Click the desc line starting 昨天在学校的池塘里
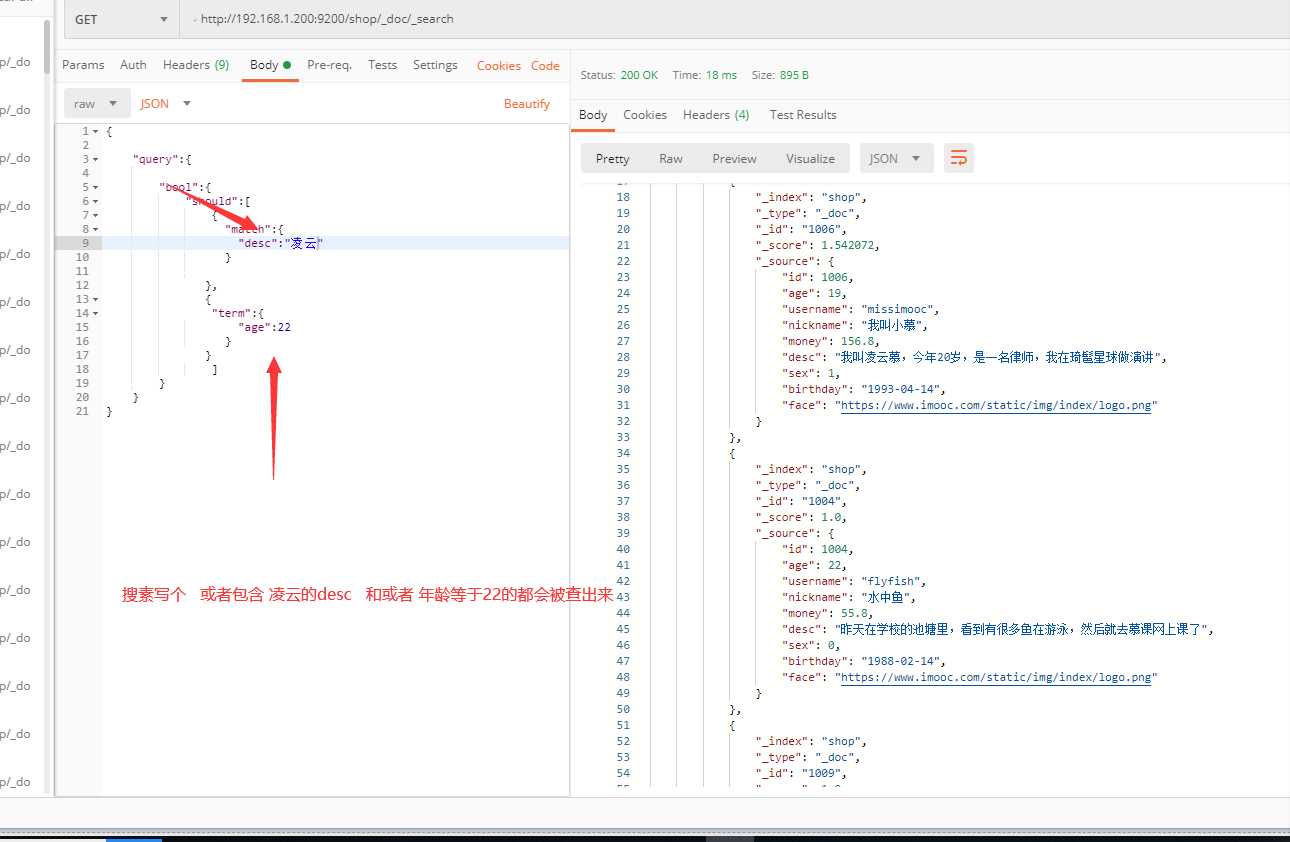The height and width of the screenshot is (842, 1290). pos(999,629)
